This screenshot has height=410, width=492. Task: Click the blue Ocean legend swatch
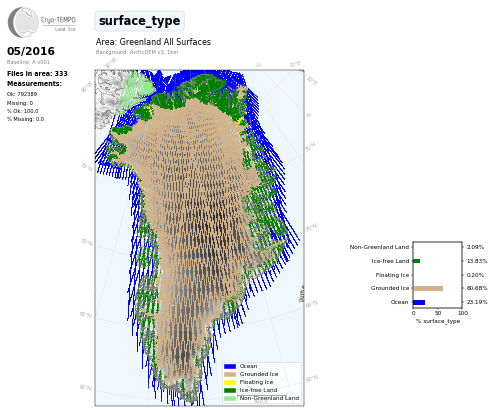click(230, 366)
